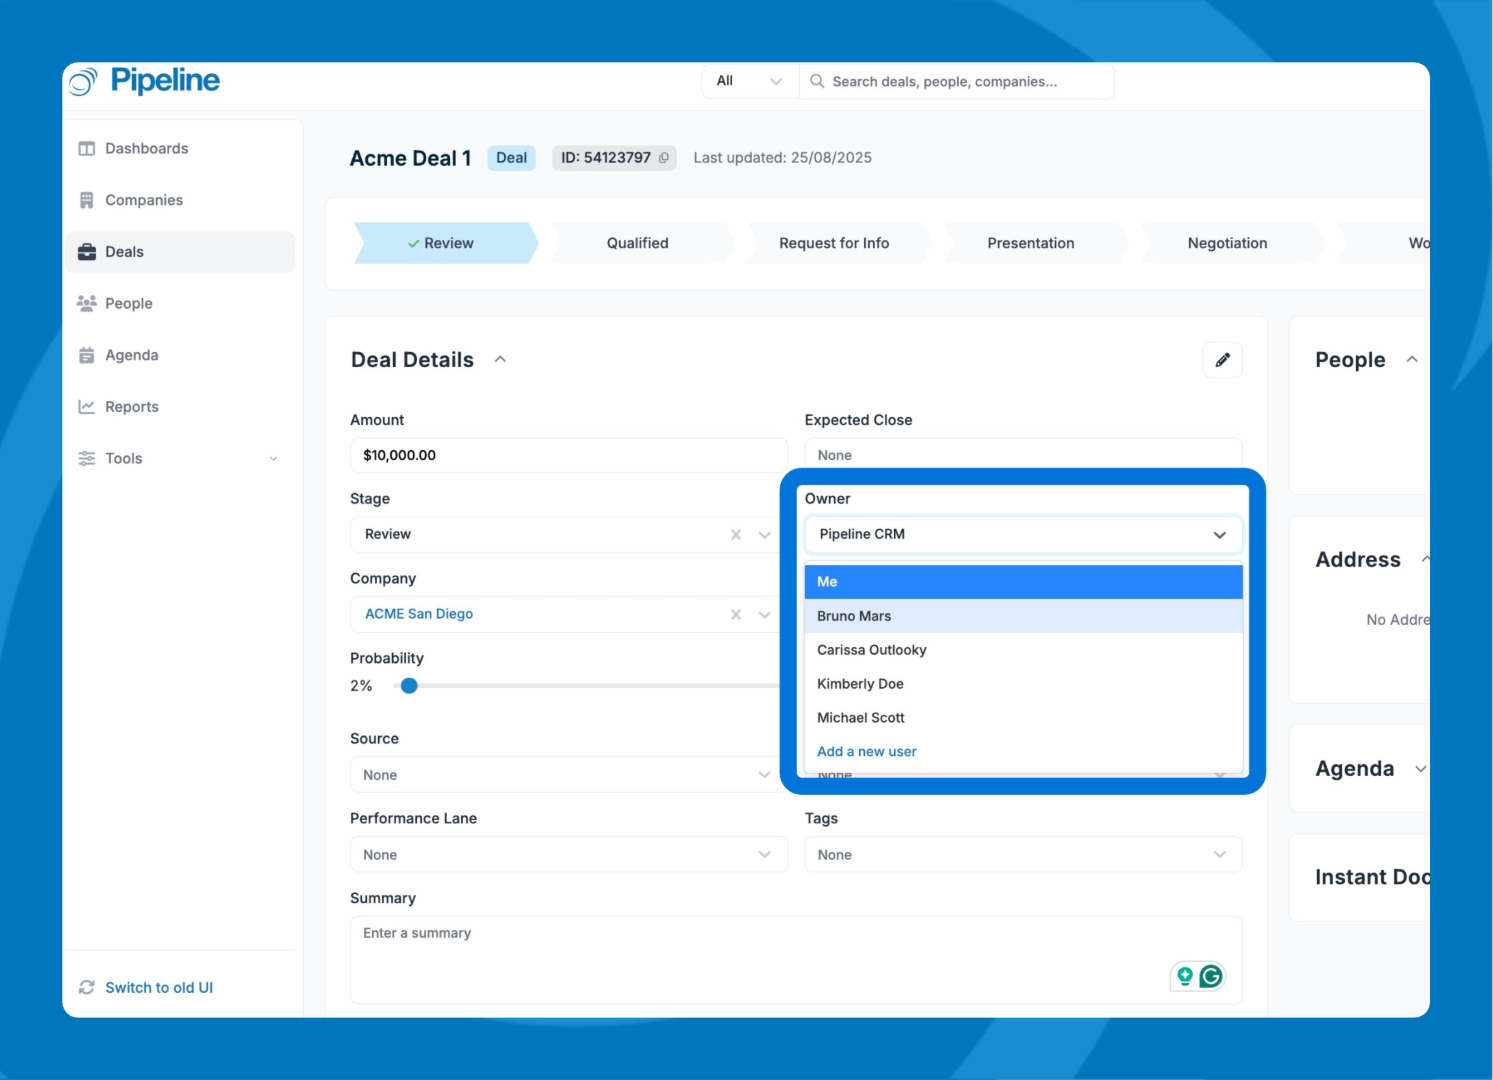The height and width of the screenshot is (1080, 1493).
Task: Click the Grammarly icon in Summary box
Action: [1211, 976]
